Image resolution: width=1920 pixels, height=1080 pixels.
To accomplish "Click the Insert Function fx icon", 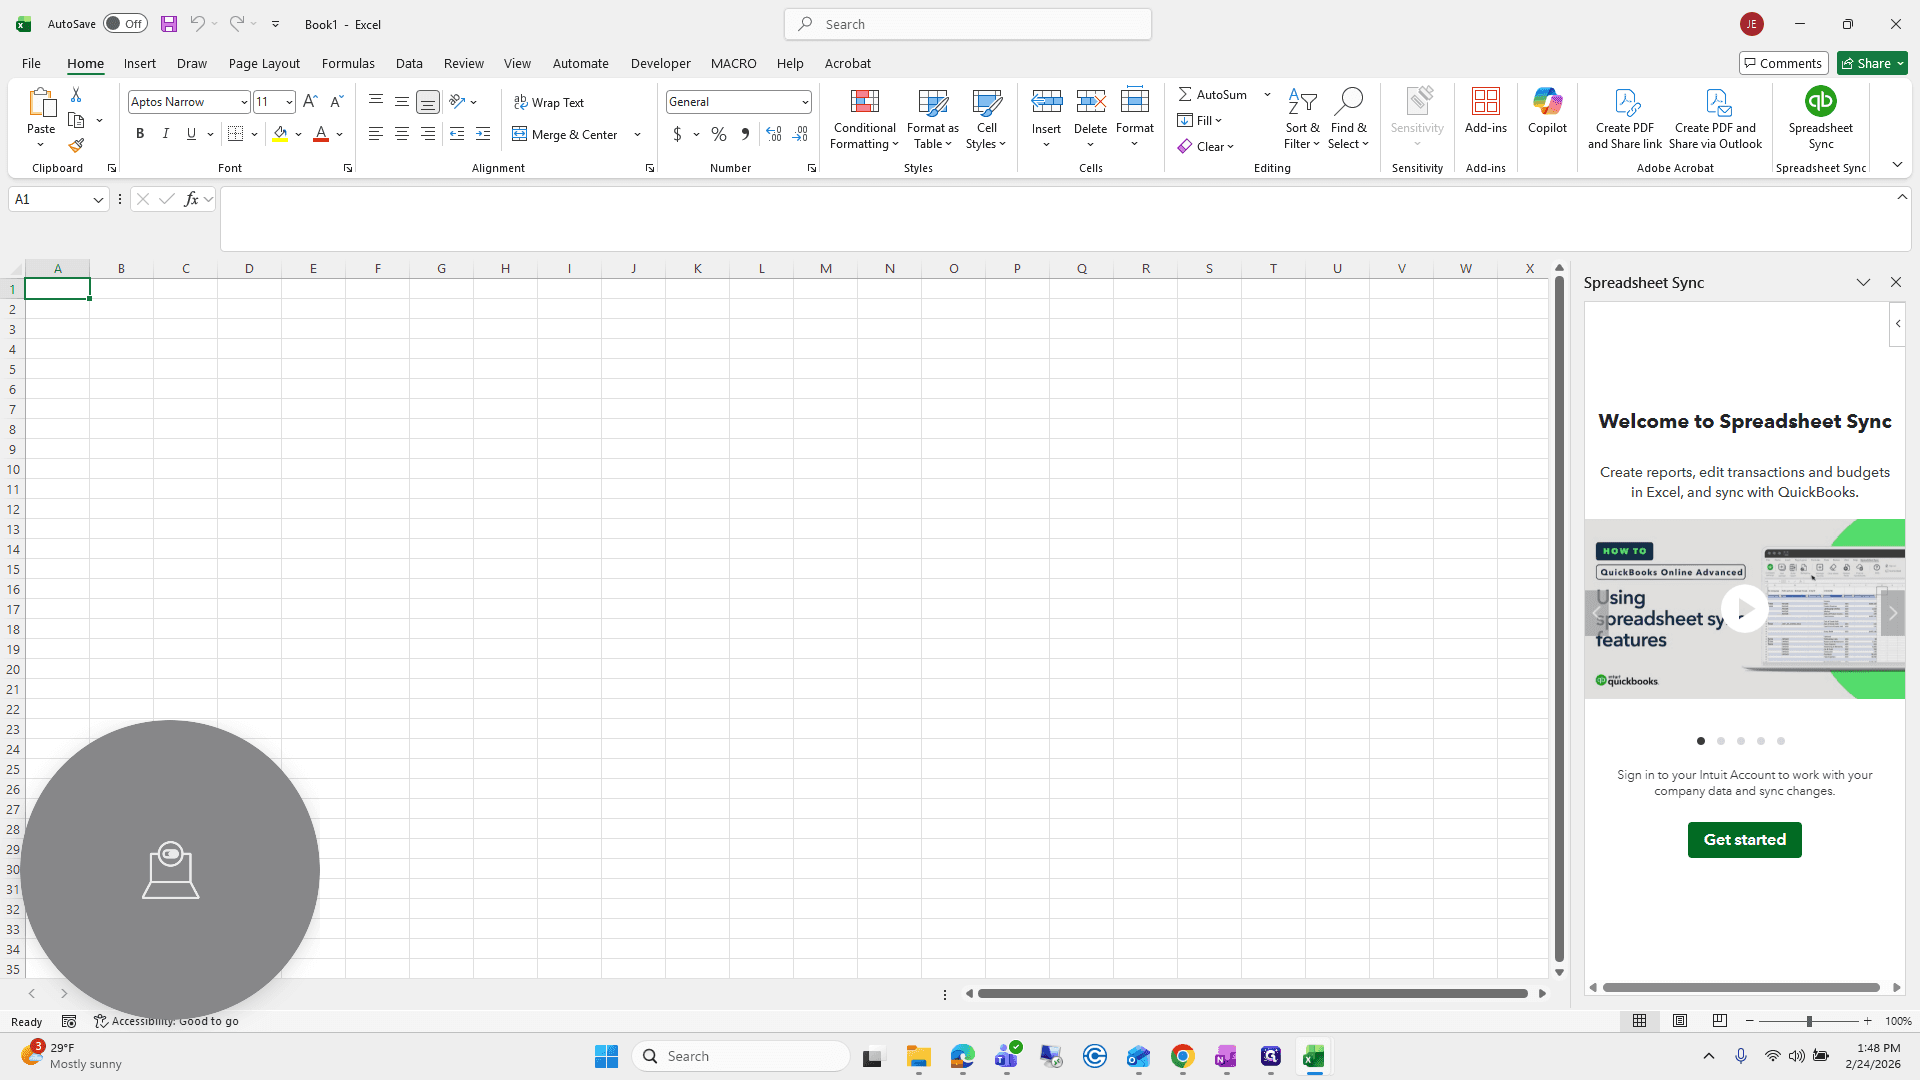I will pos(191,199).
